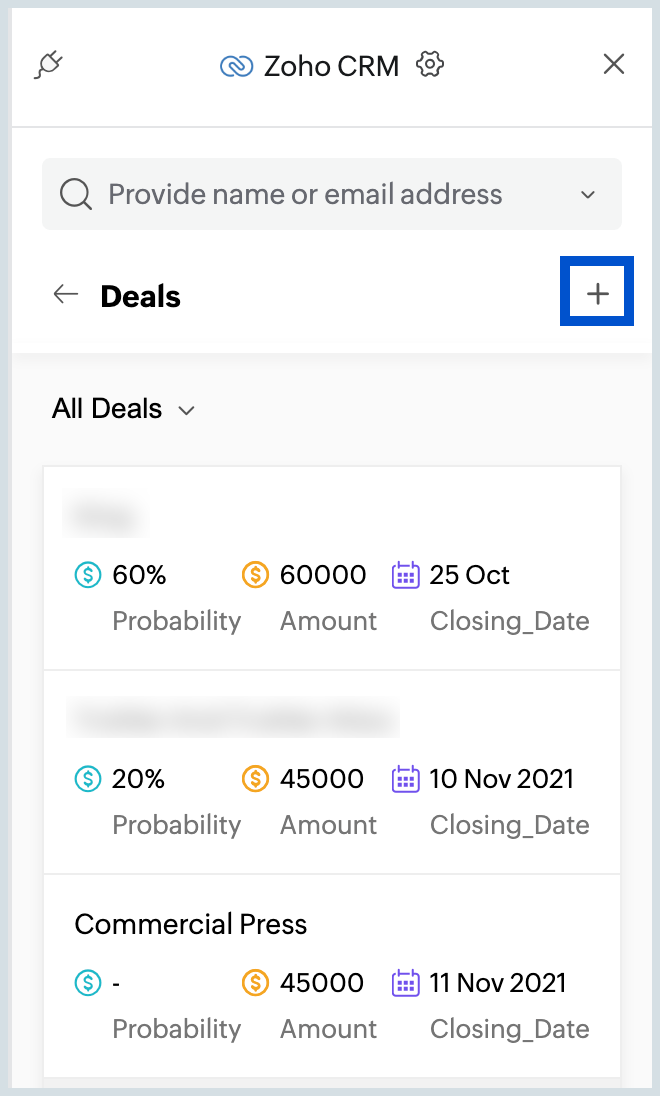Open the All Deals filter dropdown
Viewport: 660px width, 1096px height.
tap(123, 409)
